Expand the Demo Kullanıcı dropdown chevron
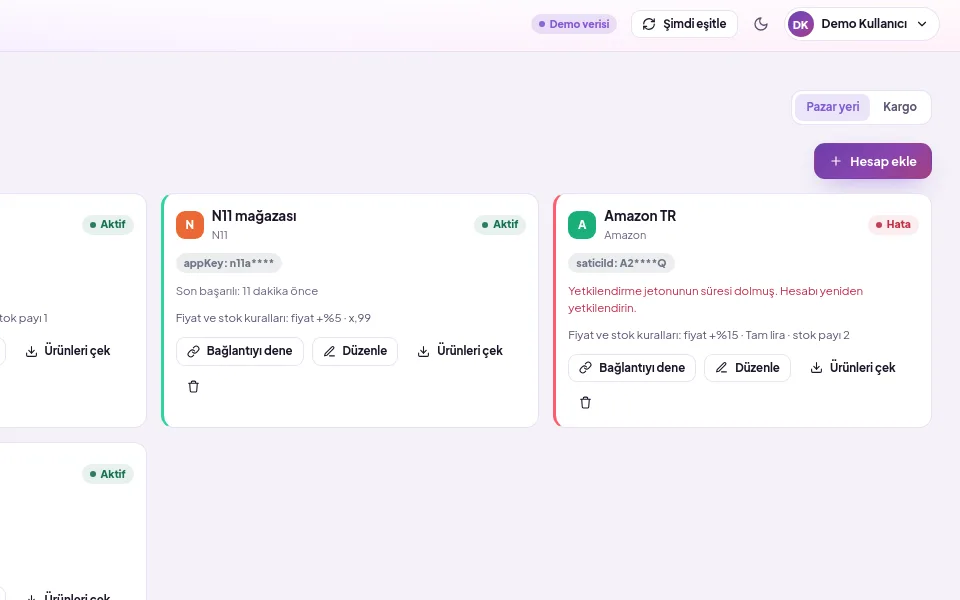The width and height of the screenshot is (960, 600). point(922,24)
